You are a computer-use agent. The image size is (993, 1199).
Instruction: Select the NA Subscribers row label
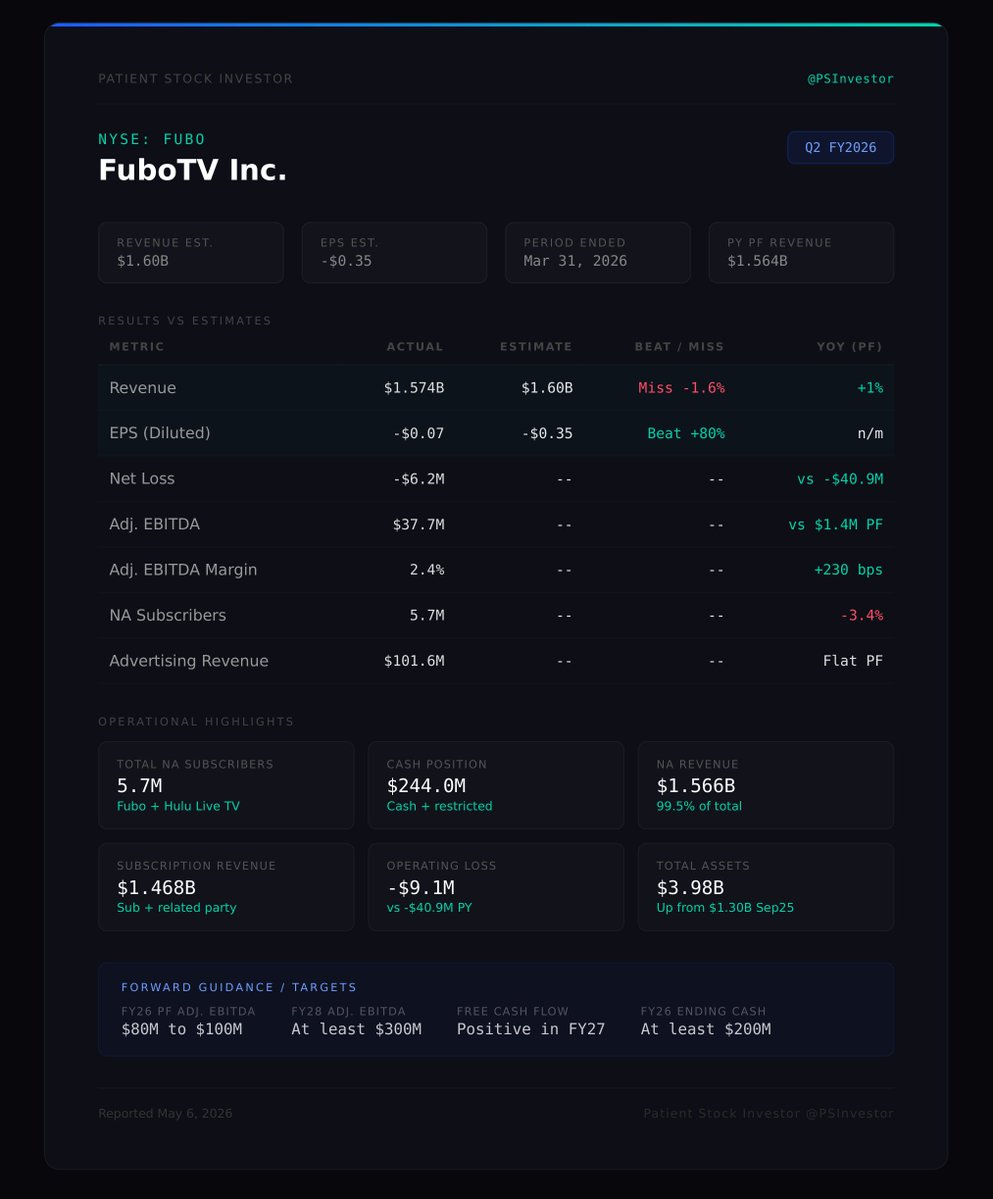(x=167, y=615)
